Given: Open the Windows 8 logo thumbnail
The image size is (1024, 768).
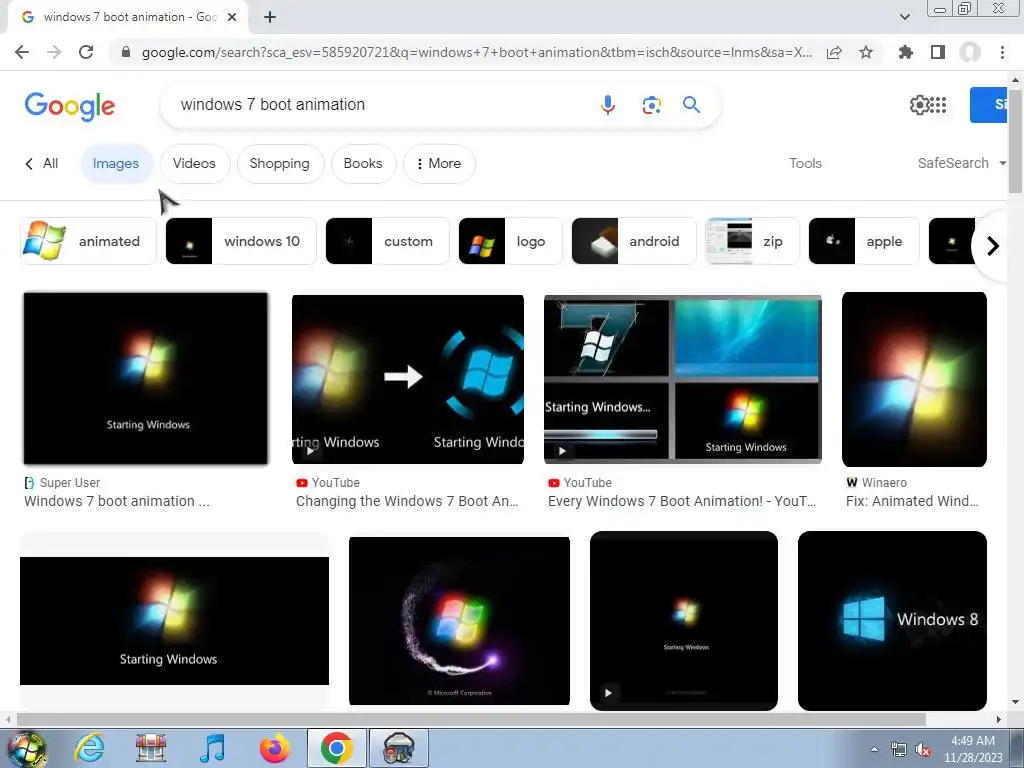Looking at the screenshot, I should click(x=892, y=620).
